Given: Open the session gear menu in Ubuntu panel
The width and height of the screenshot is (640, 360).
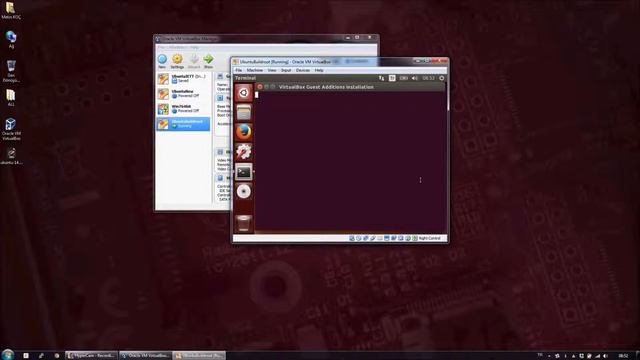Looking at the screenshot, I should (x=442, y=78).
